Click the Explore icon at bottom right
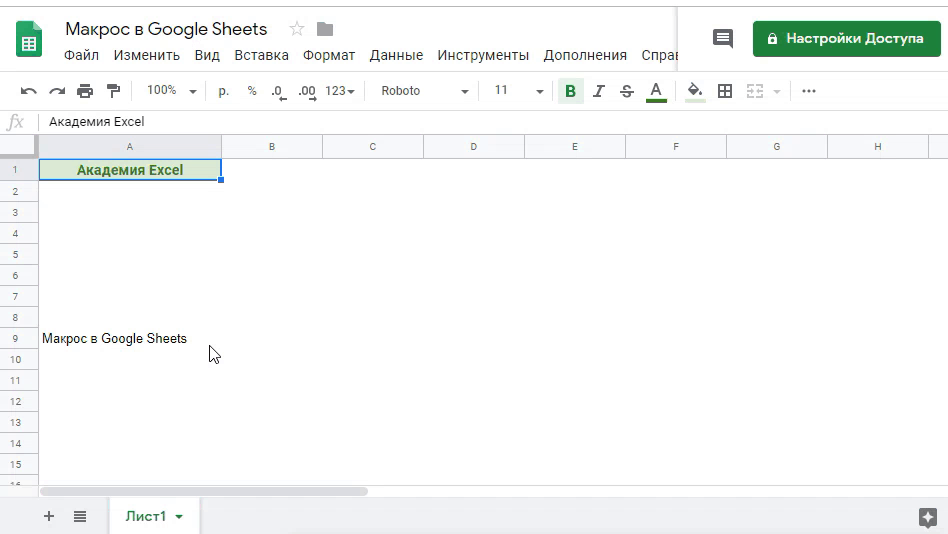 [x=927, y=517]
